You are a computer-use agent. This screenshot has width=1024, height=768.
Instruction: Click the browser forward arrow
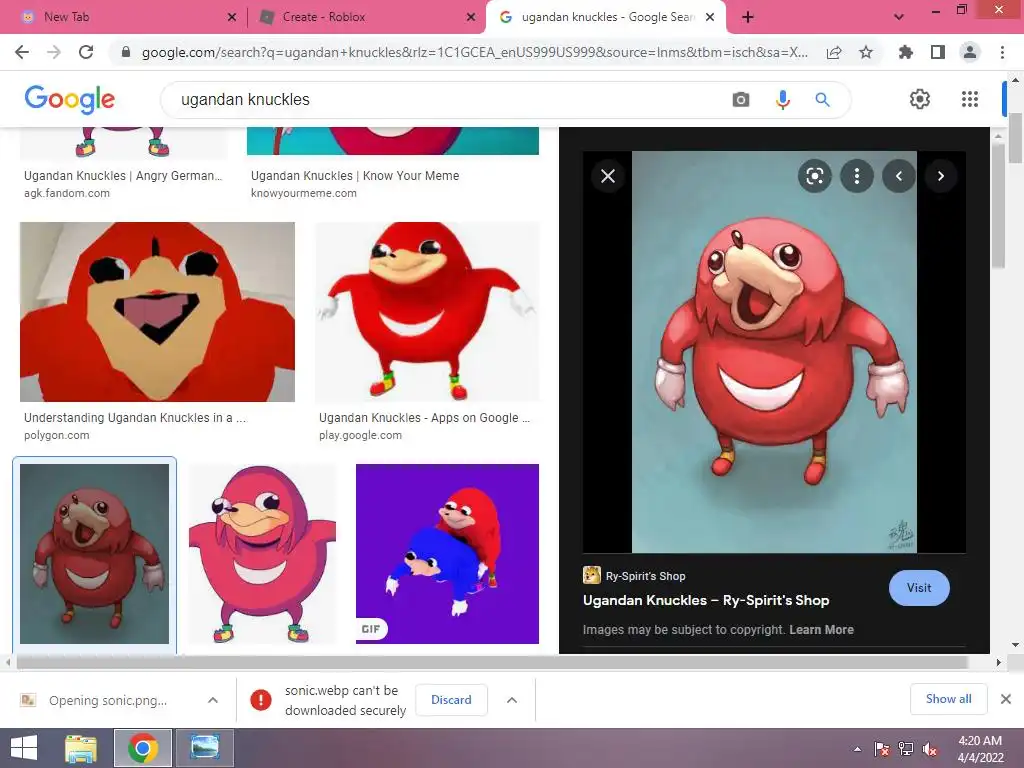point(54,52)
